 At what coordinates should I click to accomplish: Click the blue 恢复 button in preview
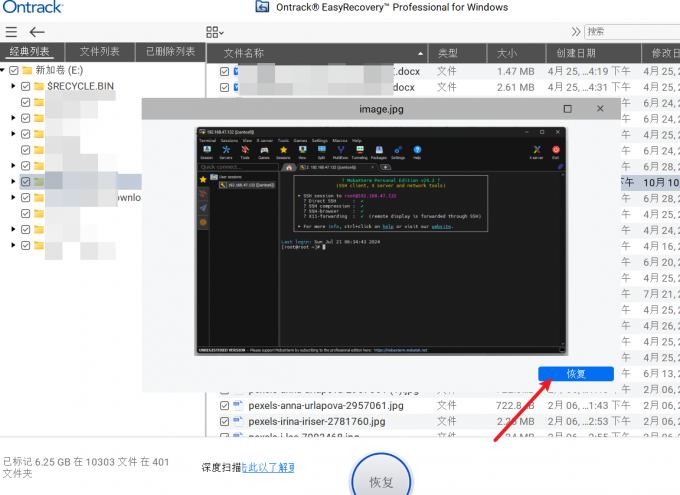click(576, 374)
